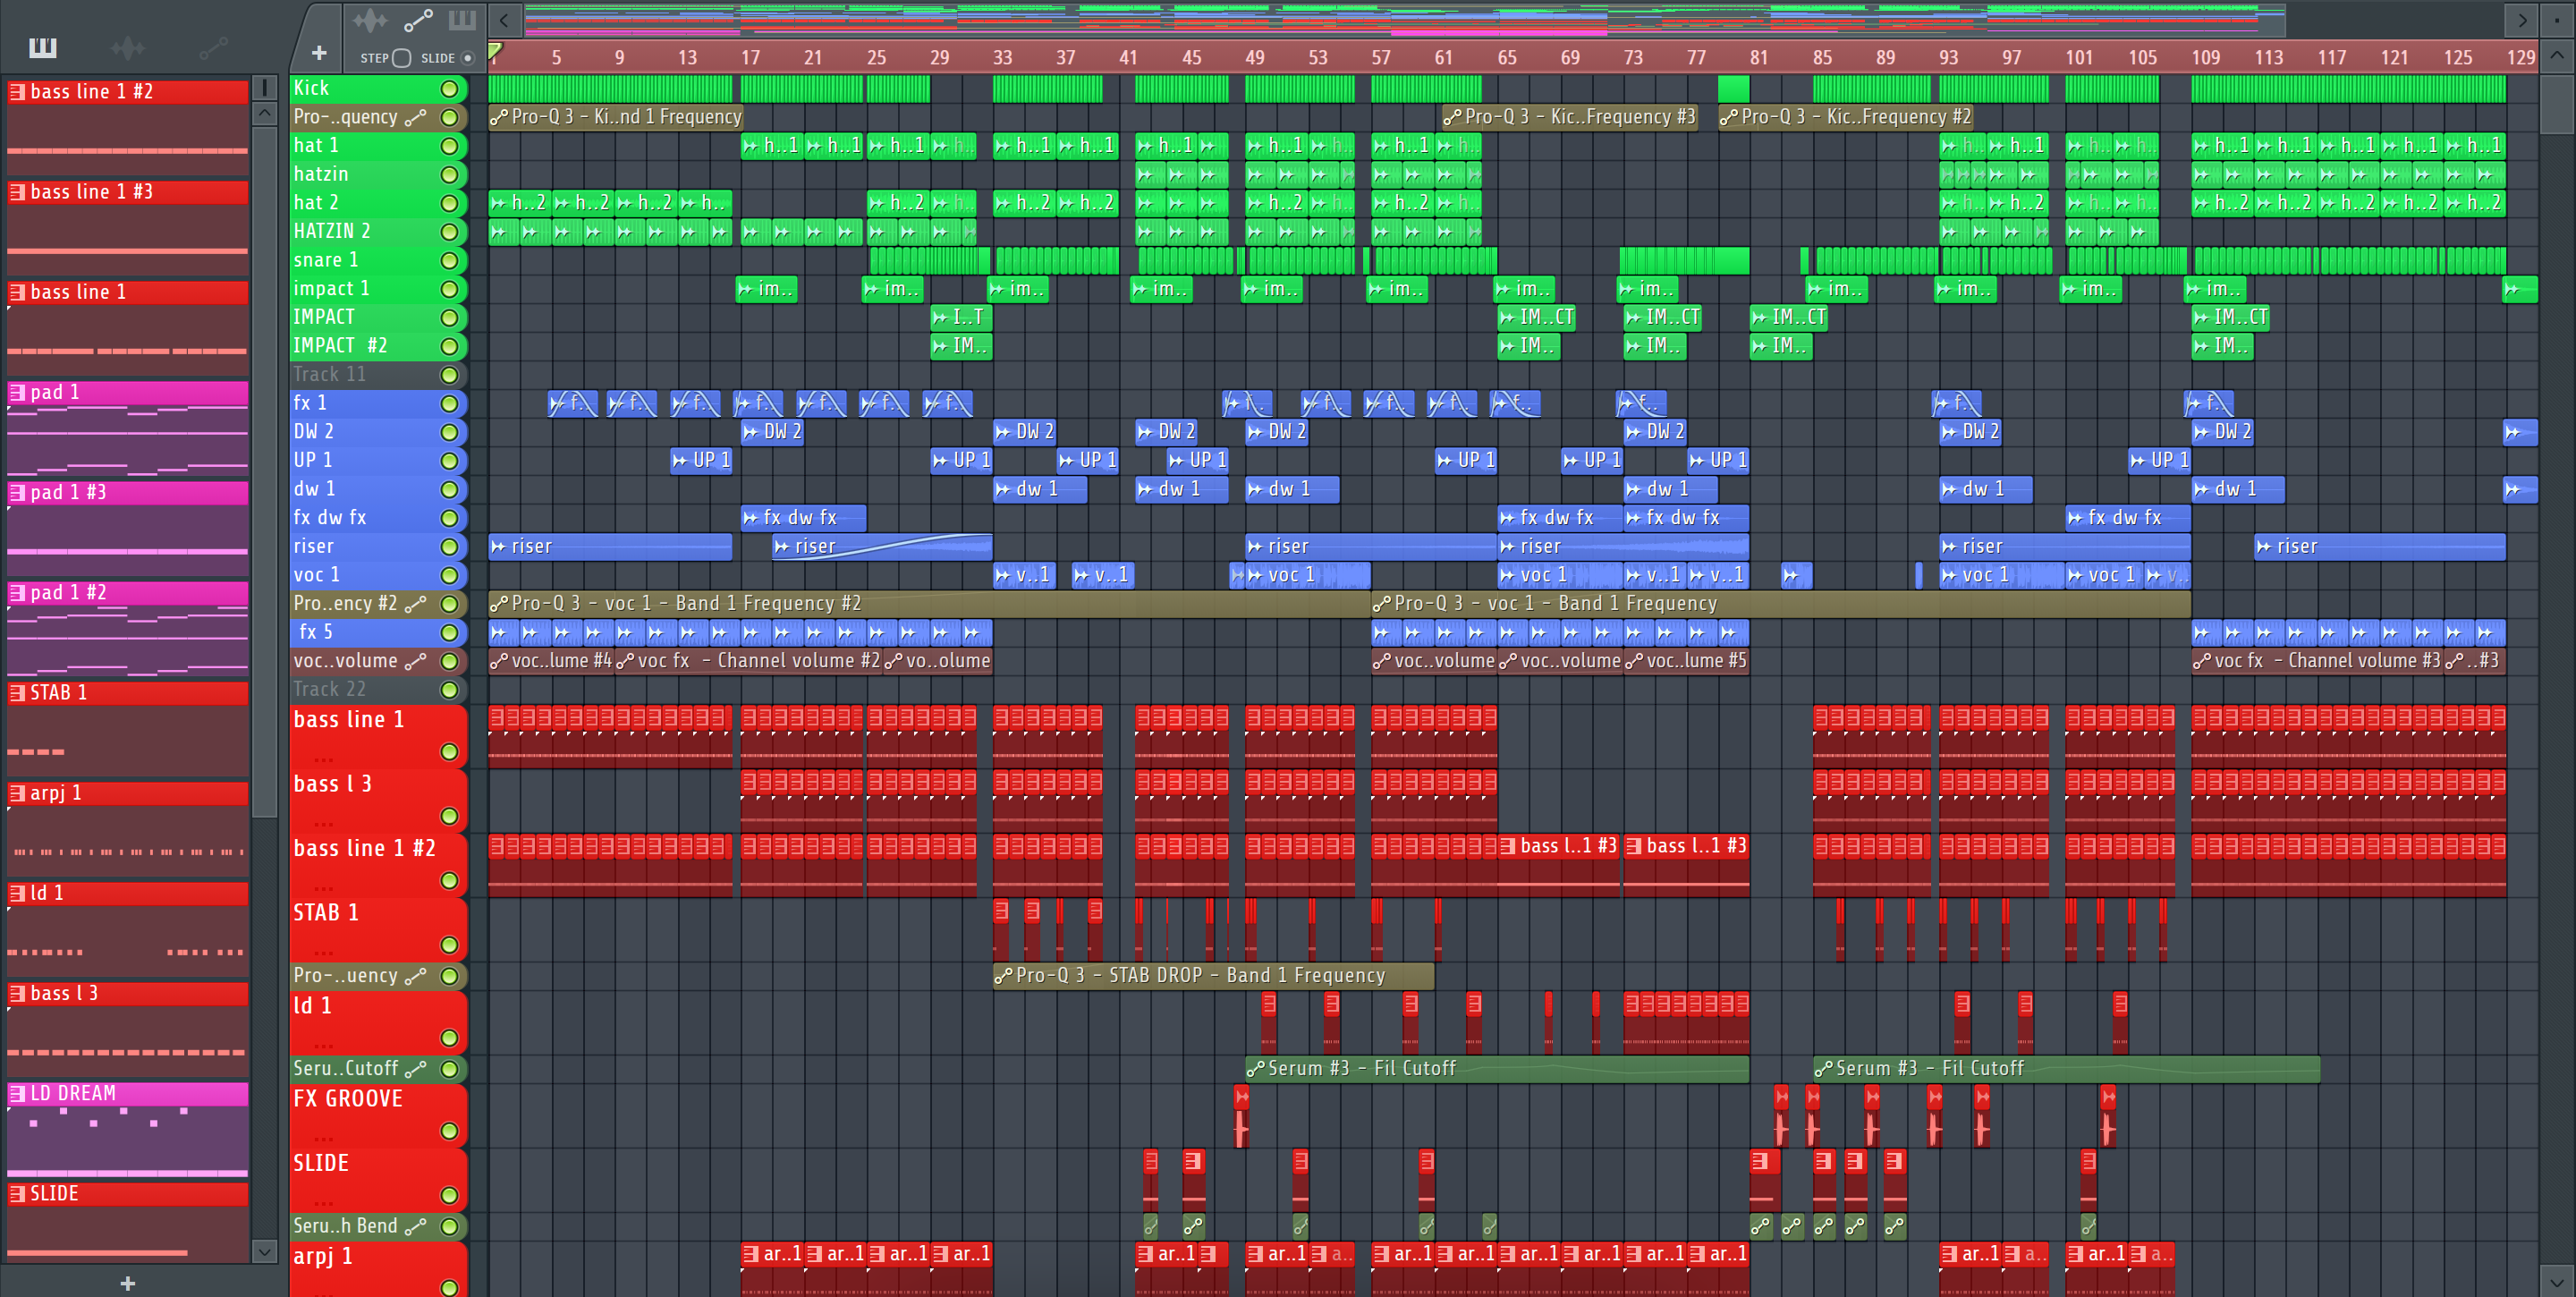
Task: Click pattern icon beside arpj 1 in picker
Action: click(17, 793)
